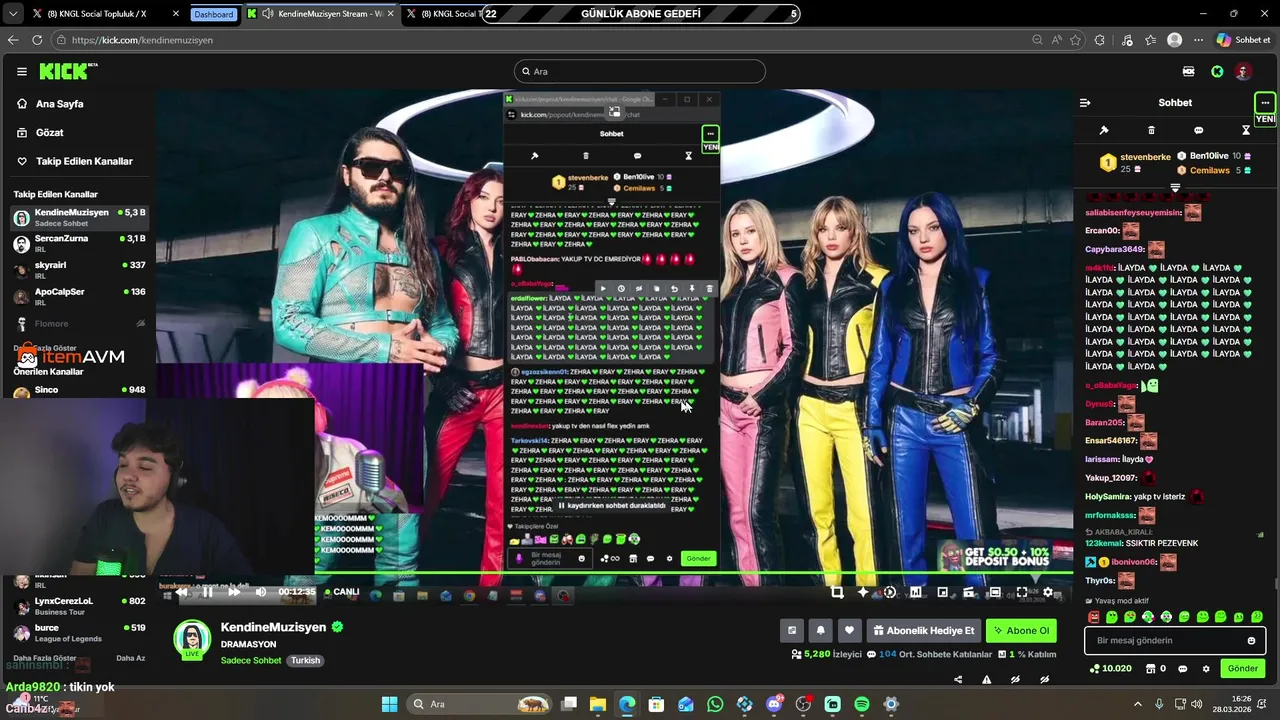Image resolution: width=1280 pixels, height=720 pixels.
Task: Toggle follow heart for KendineMuzisyen
Action: point(850,630)
